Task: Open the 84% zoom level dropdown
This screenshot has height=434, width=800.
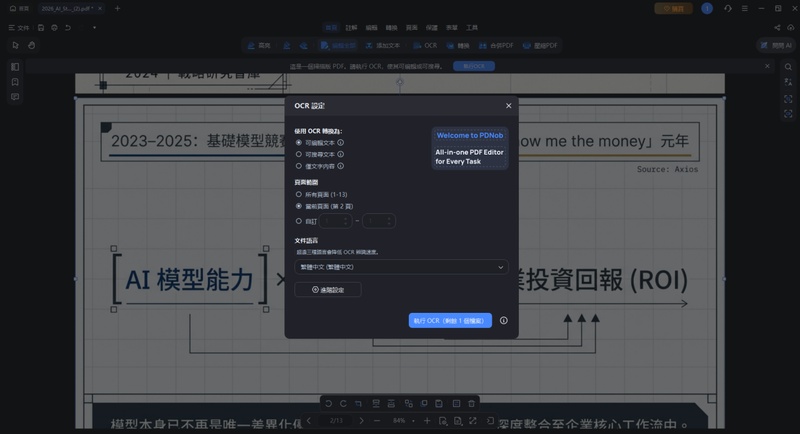Action: [x=403, y=421]
